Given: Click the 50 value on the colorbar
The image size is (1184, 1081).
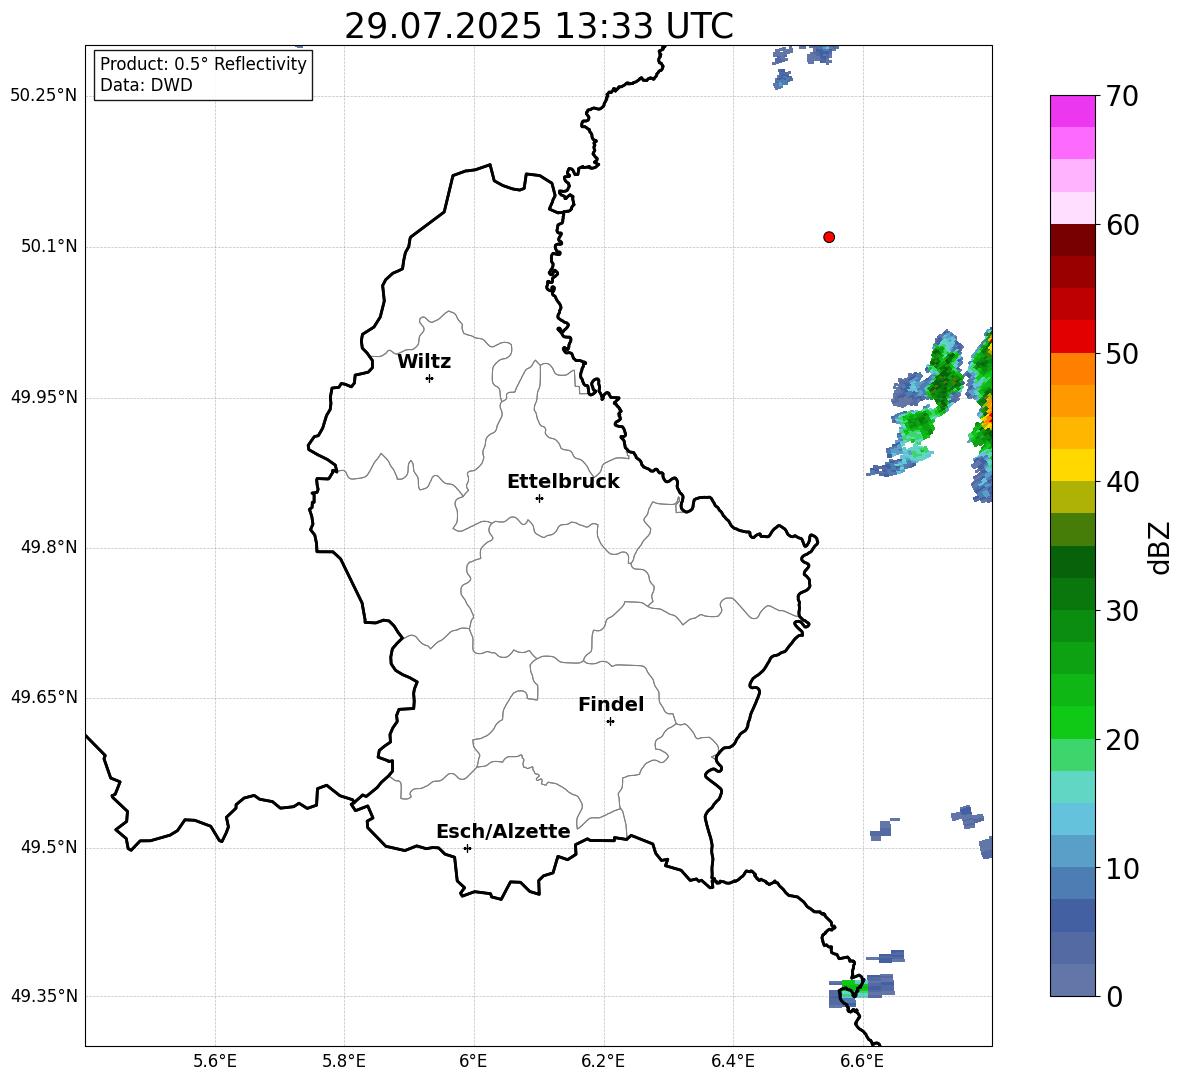Looking at the screenshot, I should pyautogui.click(x=1122, y=354).
